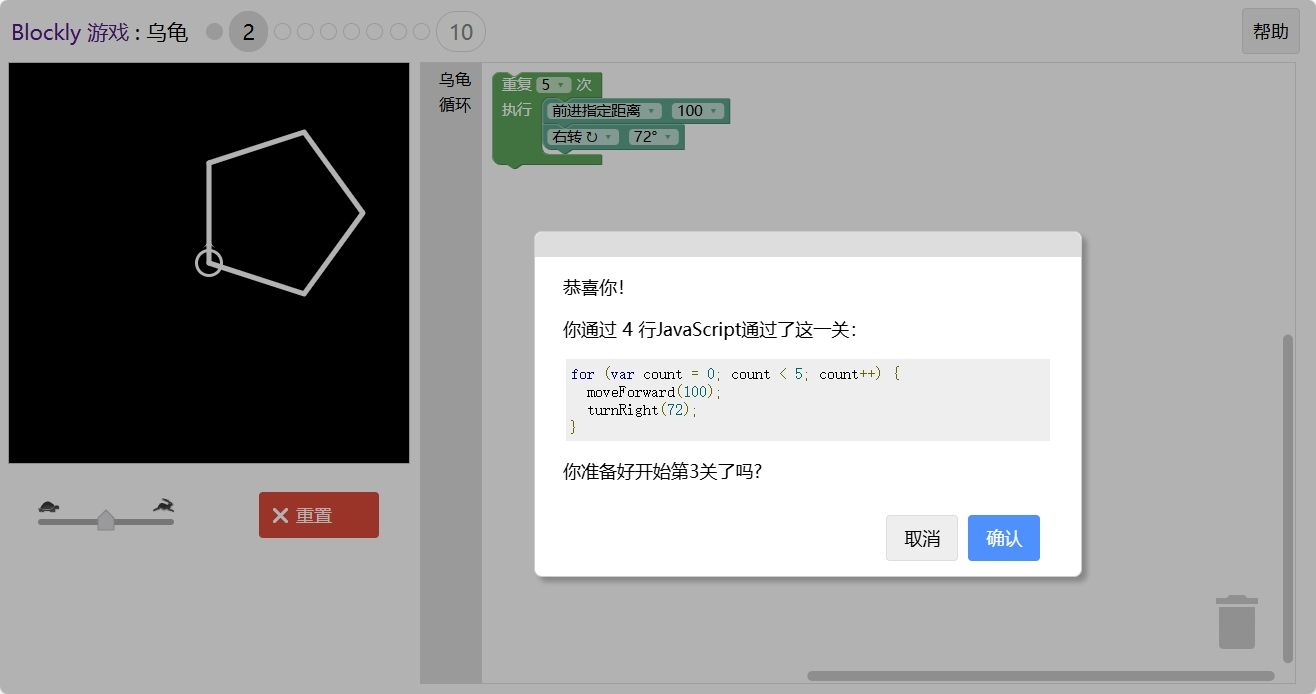The height and width of the screenshot is (694, 1316).
Task: Select current level 2 indicator
Action: click(x=249, y=32)
